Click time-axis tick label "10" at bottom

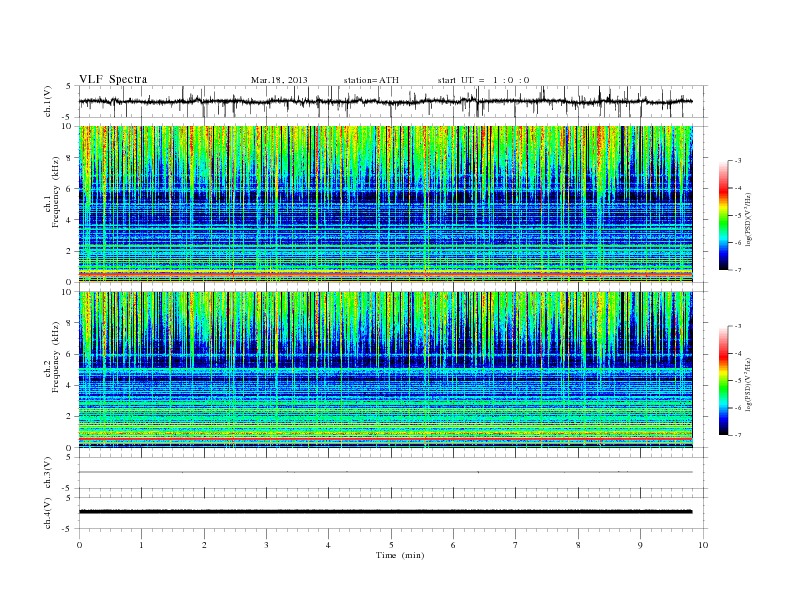pos(703,545)
